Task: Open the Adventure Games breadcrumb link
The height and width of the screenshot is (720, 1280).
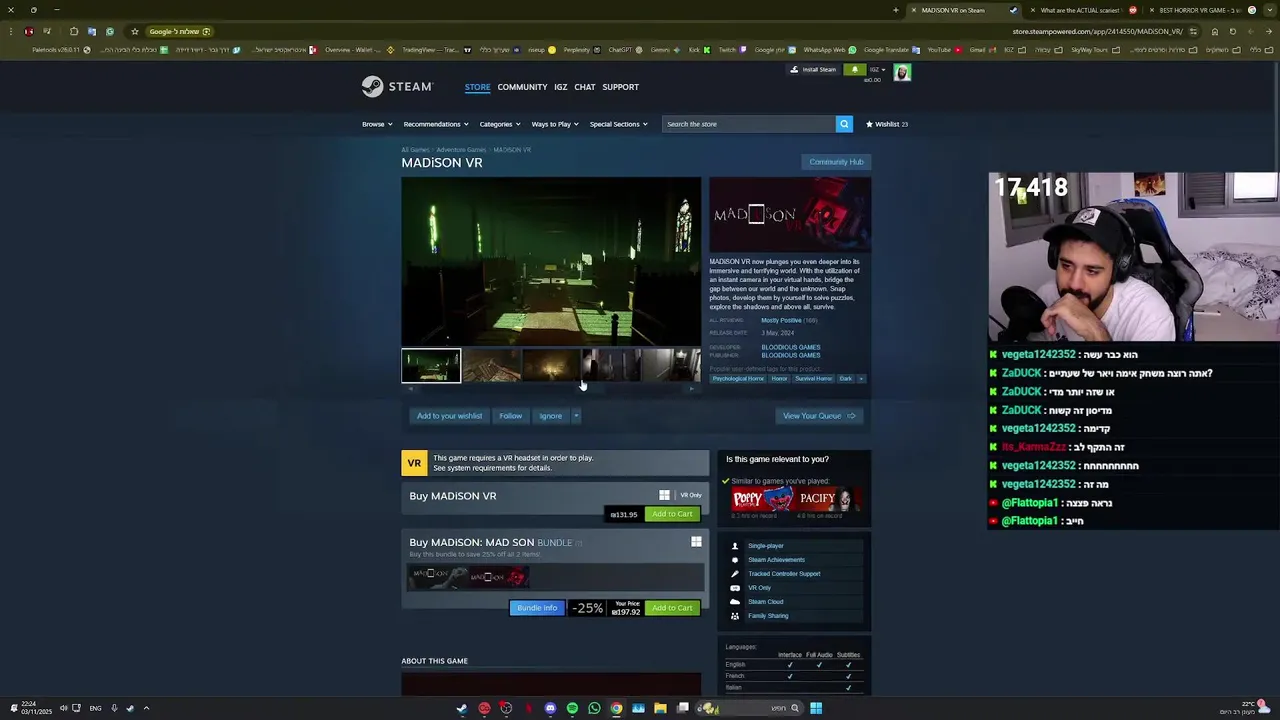Action: (x=461, y=150)
